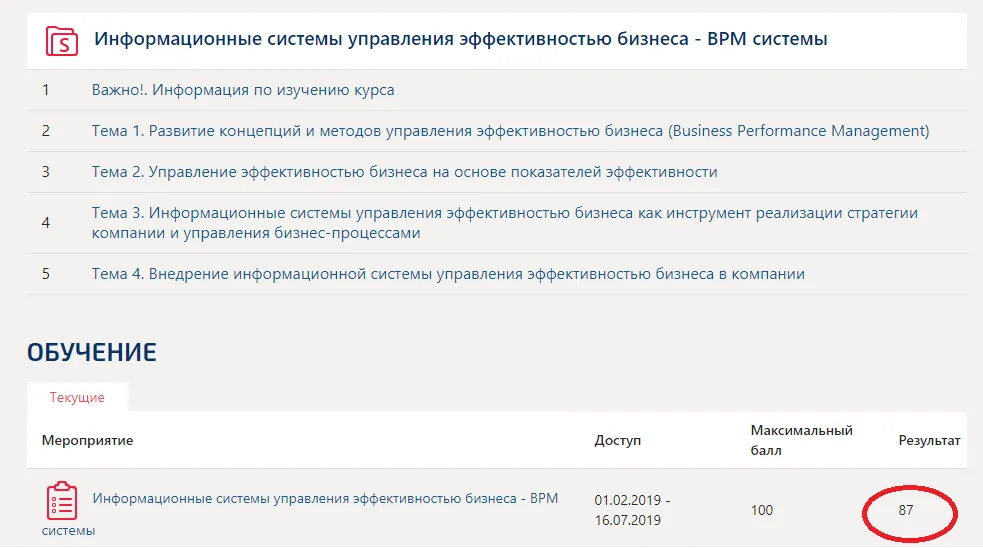
Task: Click the Мероприятие column header
Action: pos(87,441)
